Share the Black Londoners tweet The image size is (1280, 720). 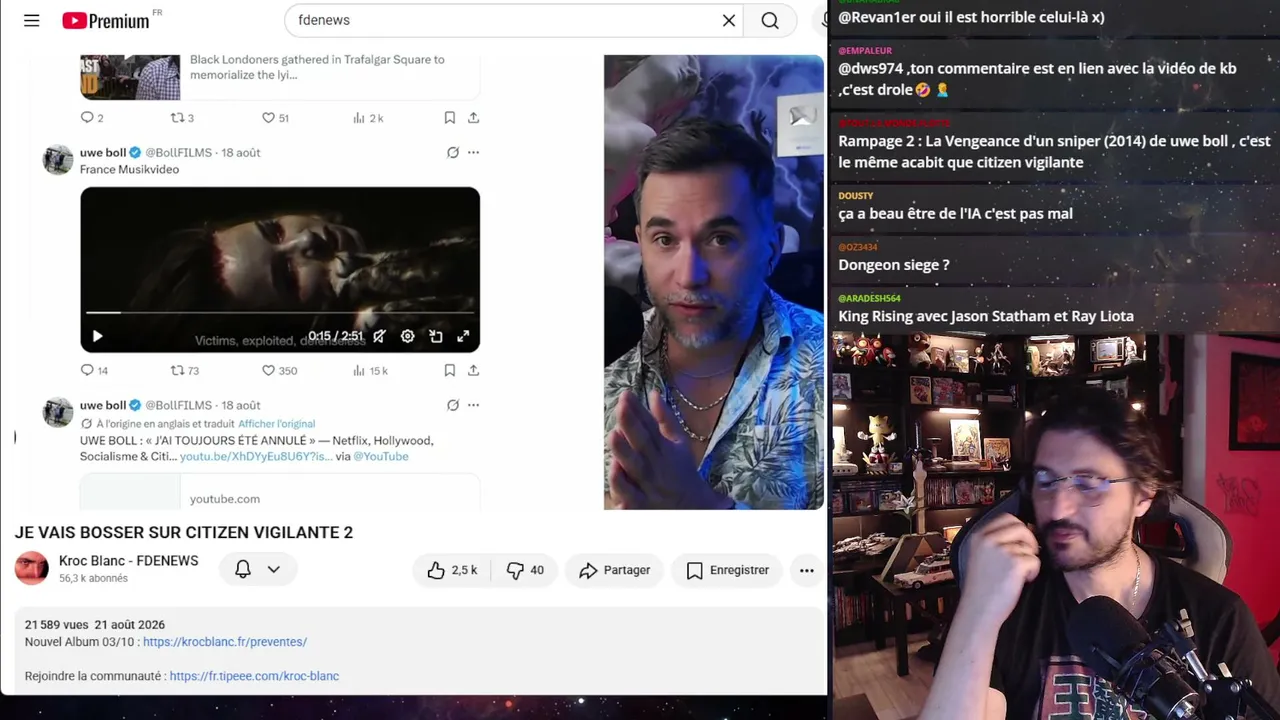tap(473, 118)
